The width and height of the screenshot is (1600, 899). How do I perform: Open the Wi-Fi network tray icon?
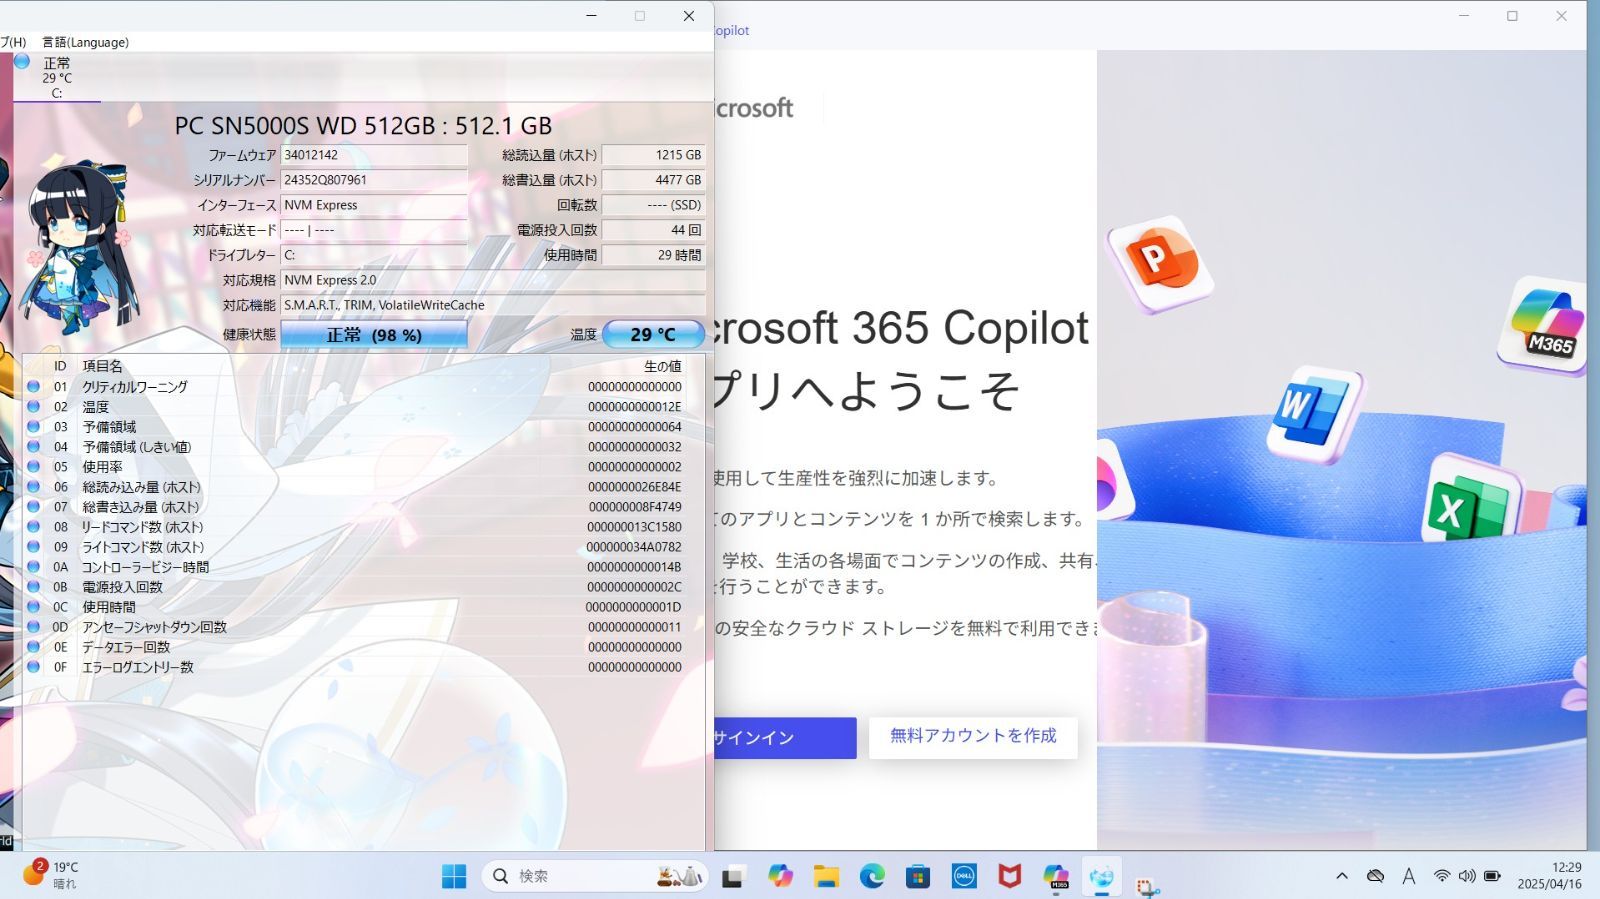tap(1441, 876)
